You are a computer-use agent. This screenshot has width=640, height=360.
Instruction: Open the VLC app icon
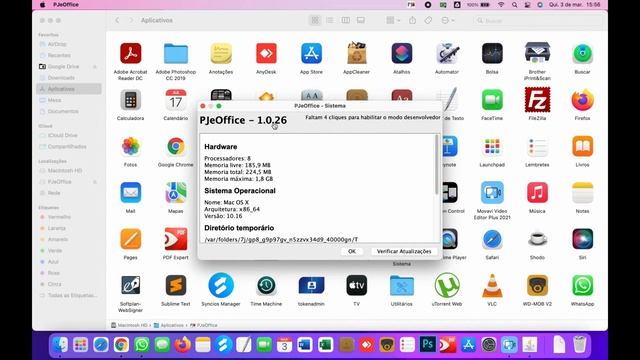pos(492,285)
